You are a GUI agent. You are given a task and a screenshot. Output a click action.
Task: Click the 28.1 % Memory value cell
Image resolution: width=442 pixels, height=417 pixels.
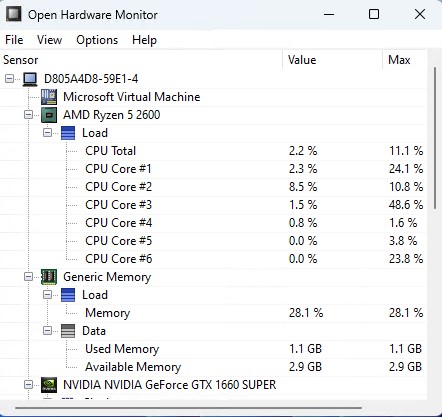coord(306,313)
